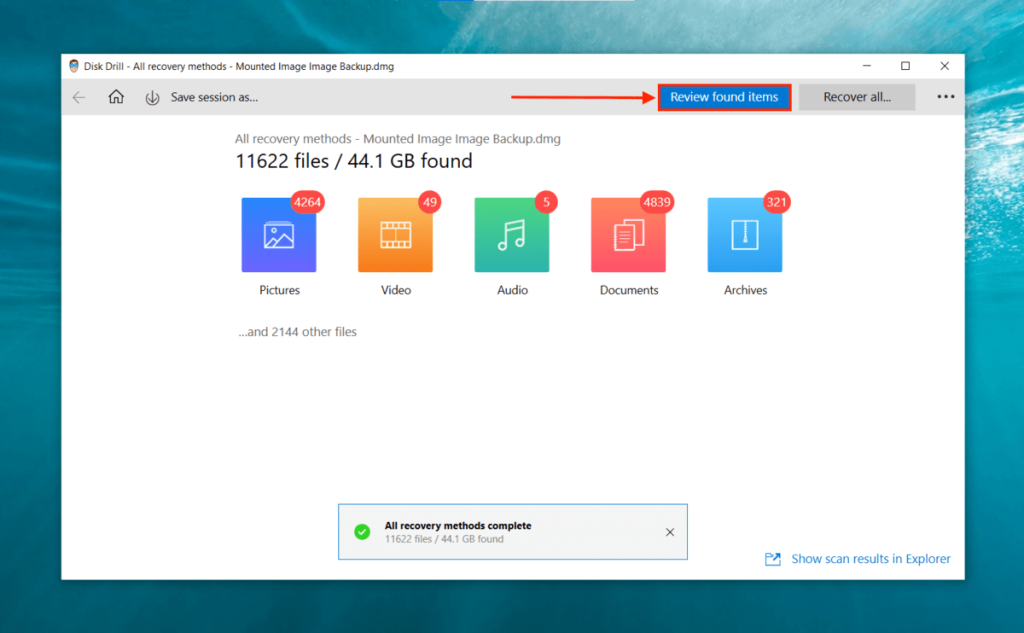Click the 4264 badge on Pictures

pyautogui.click(x=307, y=202)
